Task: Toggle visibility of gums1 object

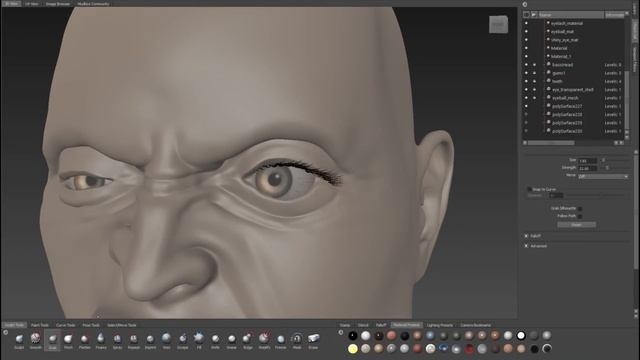Action: (x=526, y=73)
